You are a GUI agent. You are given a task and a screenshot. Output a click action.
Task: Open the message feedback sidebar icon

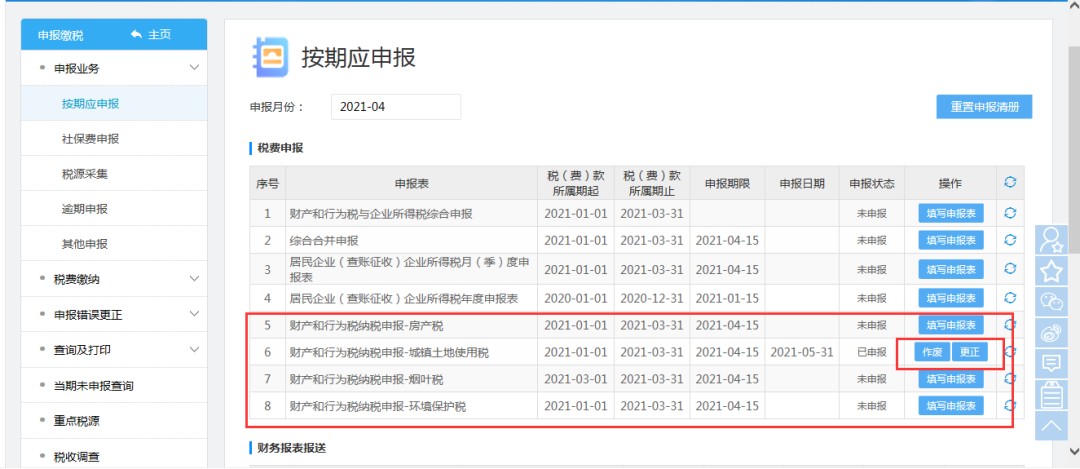click(x=1051, y=363)
